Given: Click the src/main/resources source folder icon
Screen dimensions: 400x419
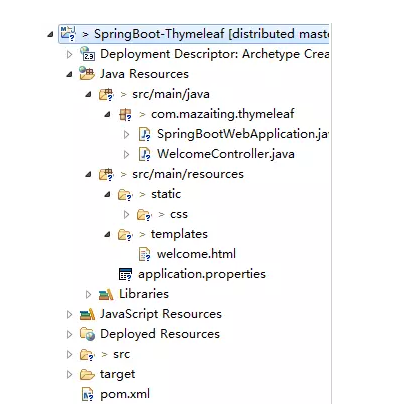Looking at the screenshot, I should click(x=106, y=174).
